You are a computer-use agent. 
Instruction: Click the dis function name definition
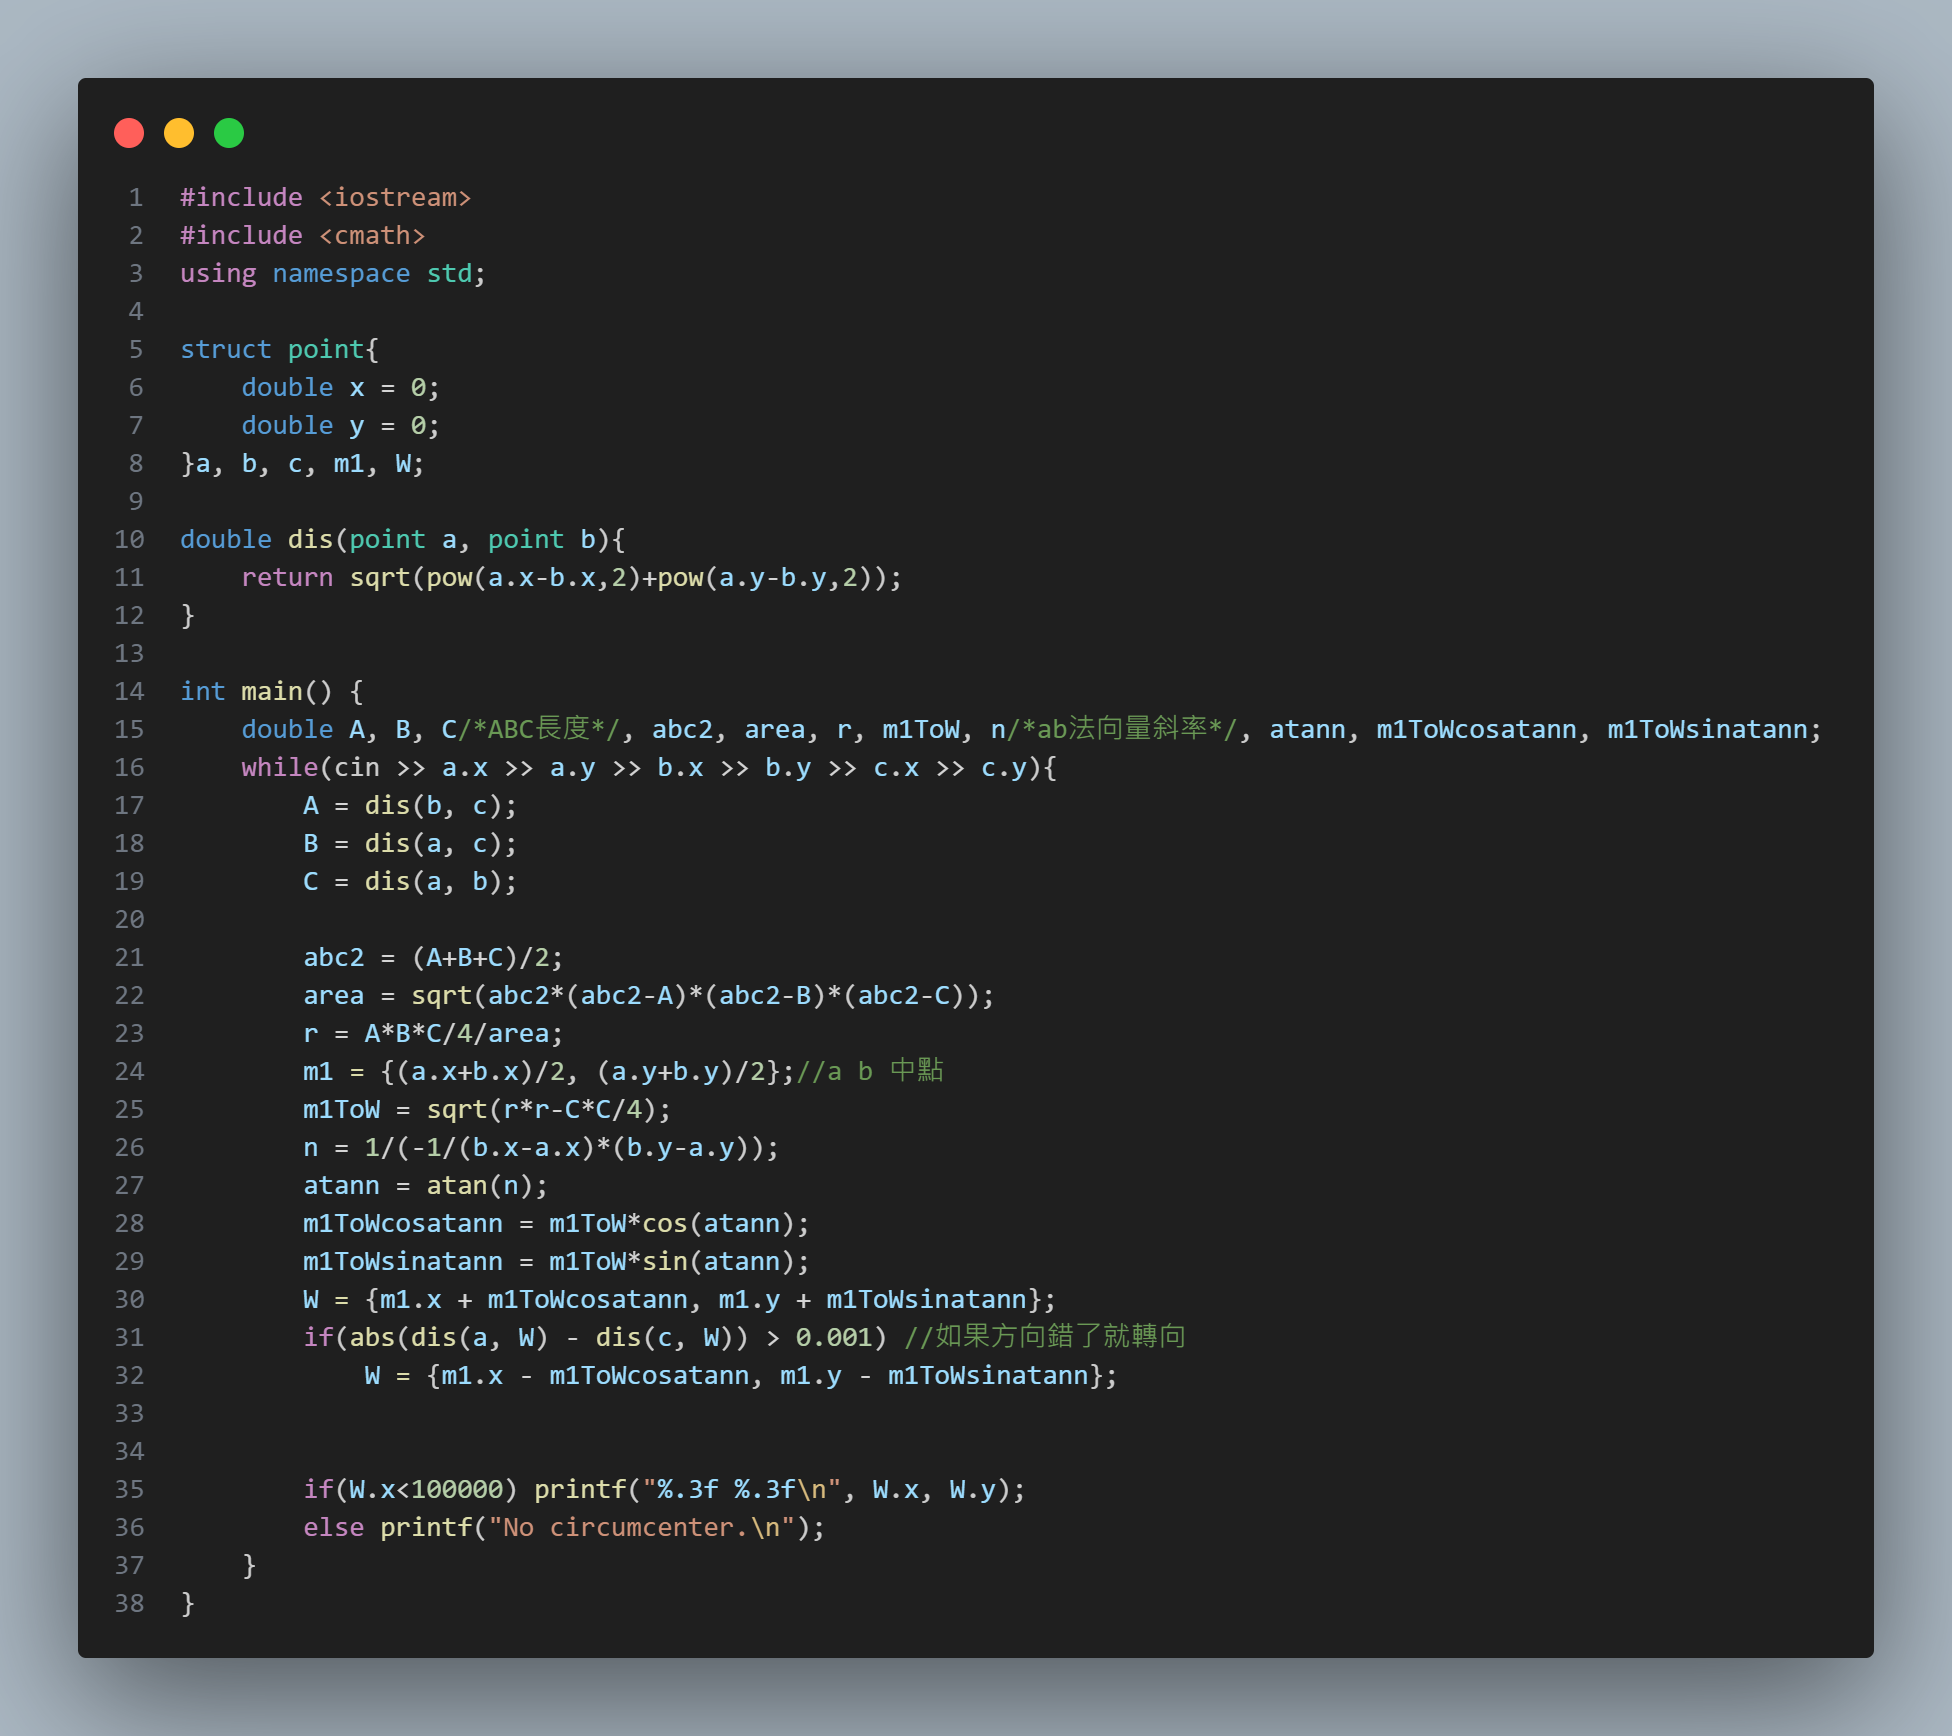pos(309,539)
